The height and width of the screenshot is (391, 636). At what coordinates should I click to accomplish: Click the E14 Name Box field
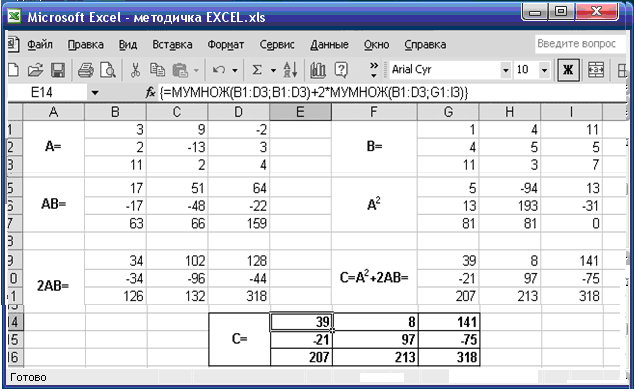point(47,93)
